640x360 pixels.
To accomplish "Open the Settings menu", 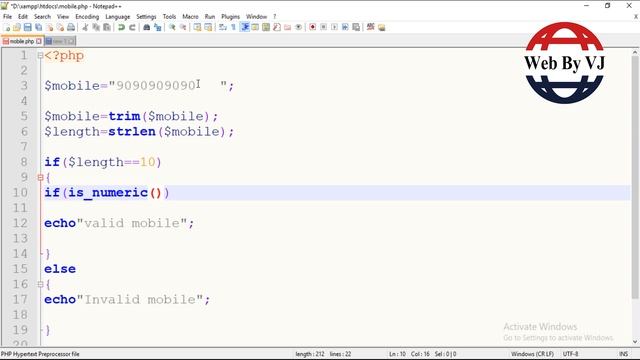I will click(x=146, y=17).
